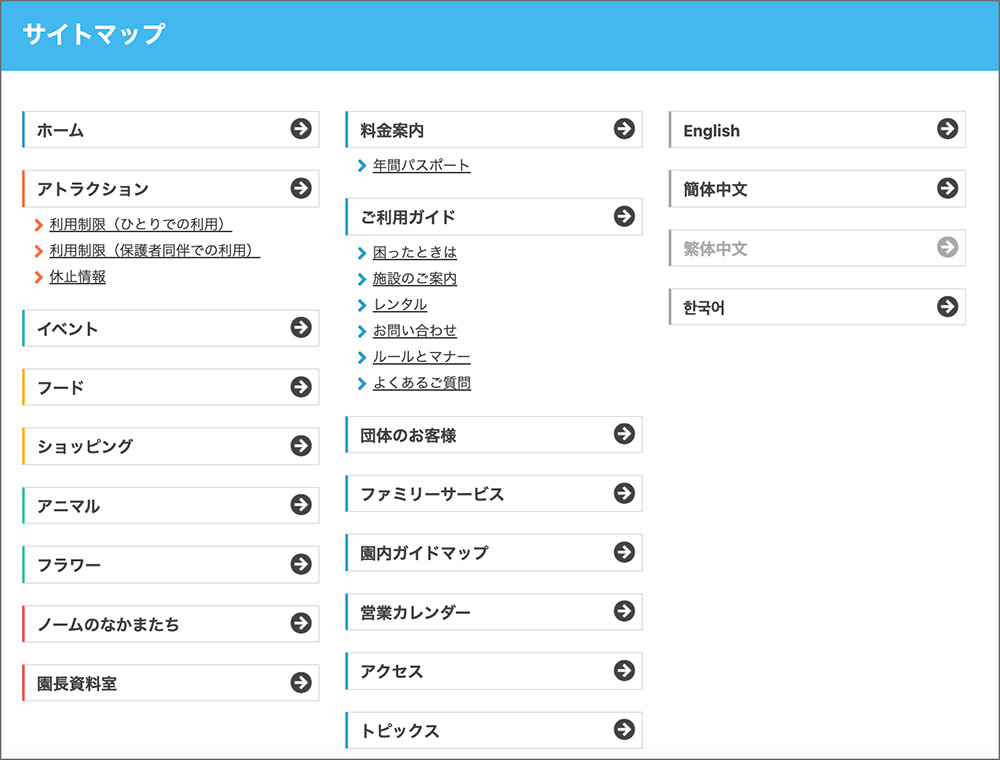Open the 利用制限（ひとりでの利用） link
1000x760 pixels.
point(141,224)
